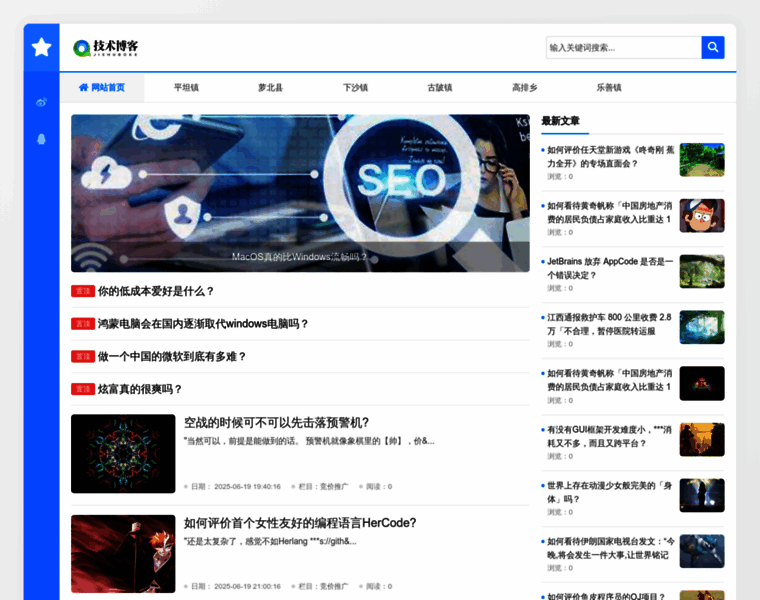Image resolution: width=760 pixels, height=600 pixels.
Task: Open the 萝北县 nav item
Action: coord(270,87)
